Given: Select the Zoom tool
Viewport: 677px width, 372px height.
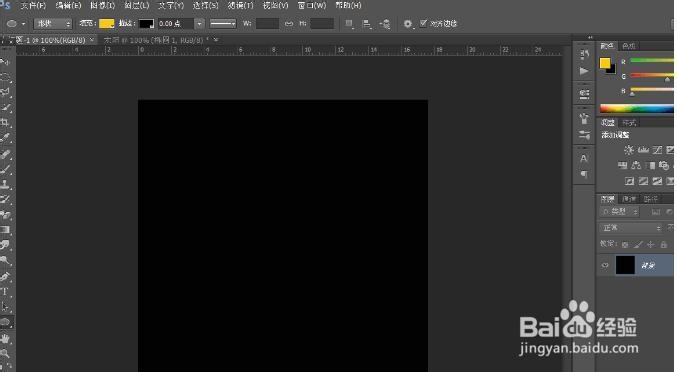Looking at the screenshot, I should [x=5, y=354].
